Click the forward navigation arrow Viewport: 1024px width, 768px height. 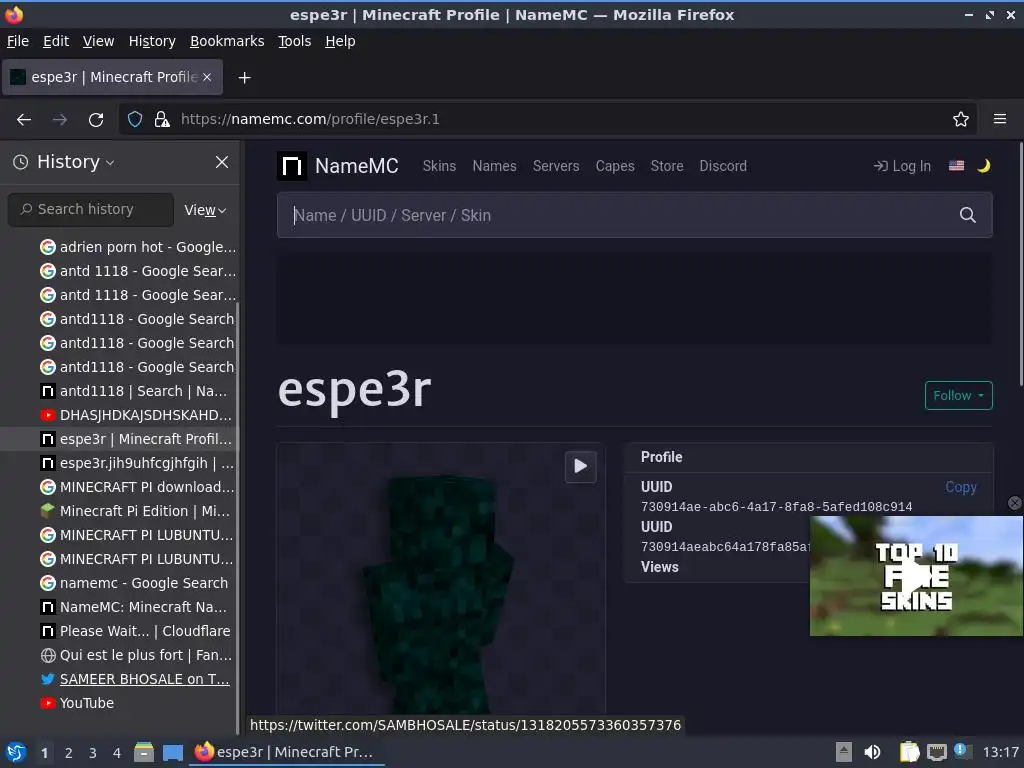pyautogui.click(x=59, y=120)
